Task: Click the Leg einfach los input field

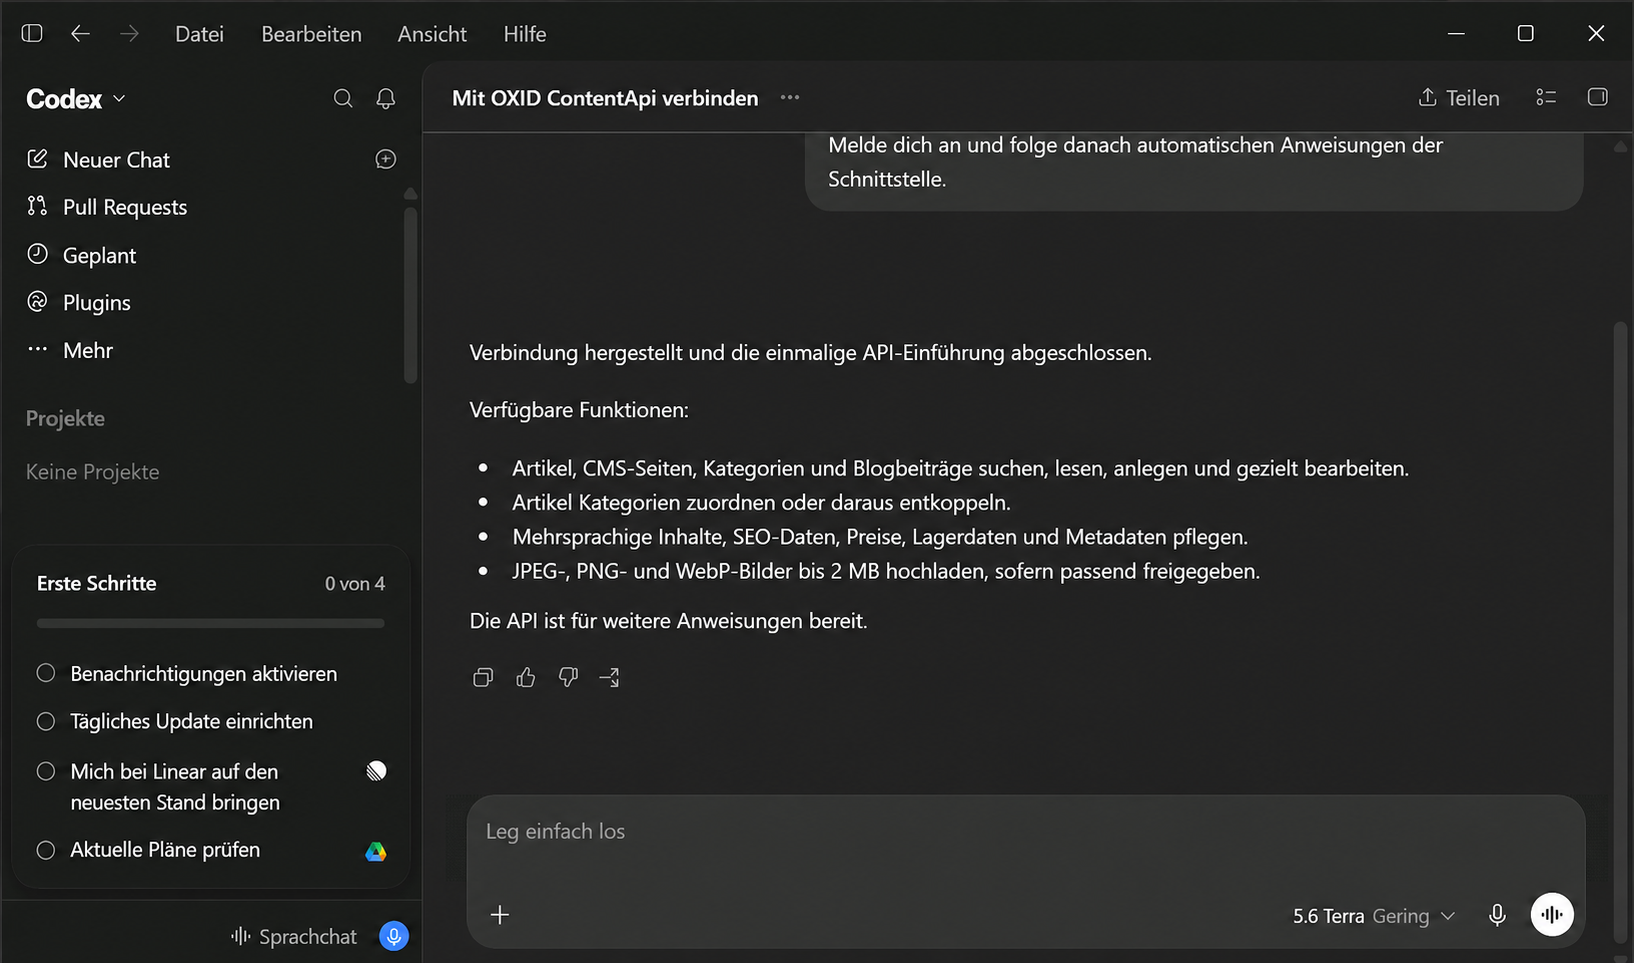Action: click(x=1025, y=832)
